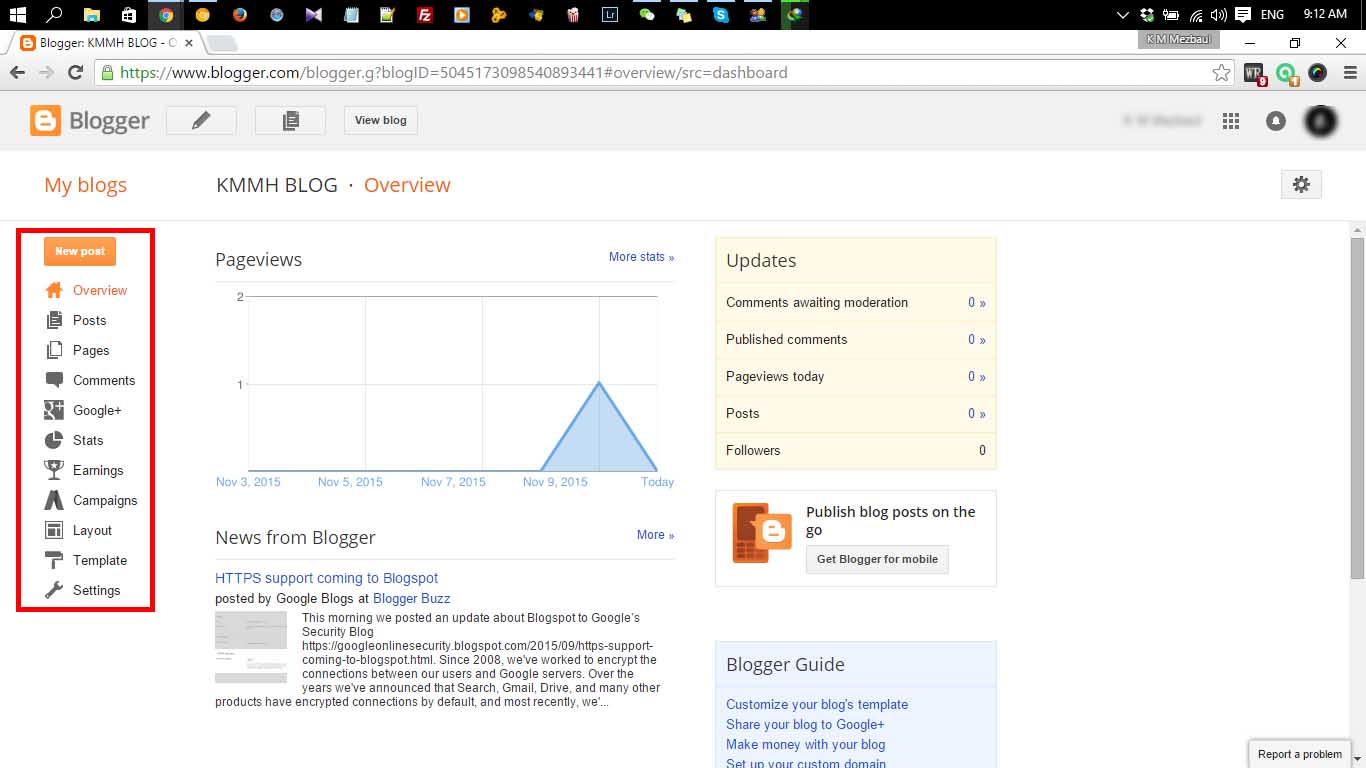Open Firefox from the taskbar
Image resolution: width=1366 pixels, height=768 pixels.
tap(240, 15)
